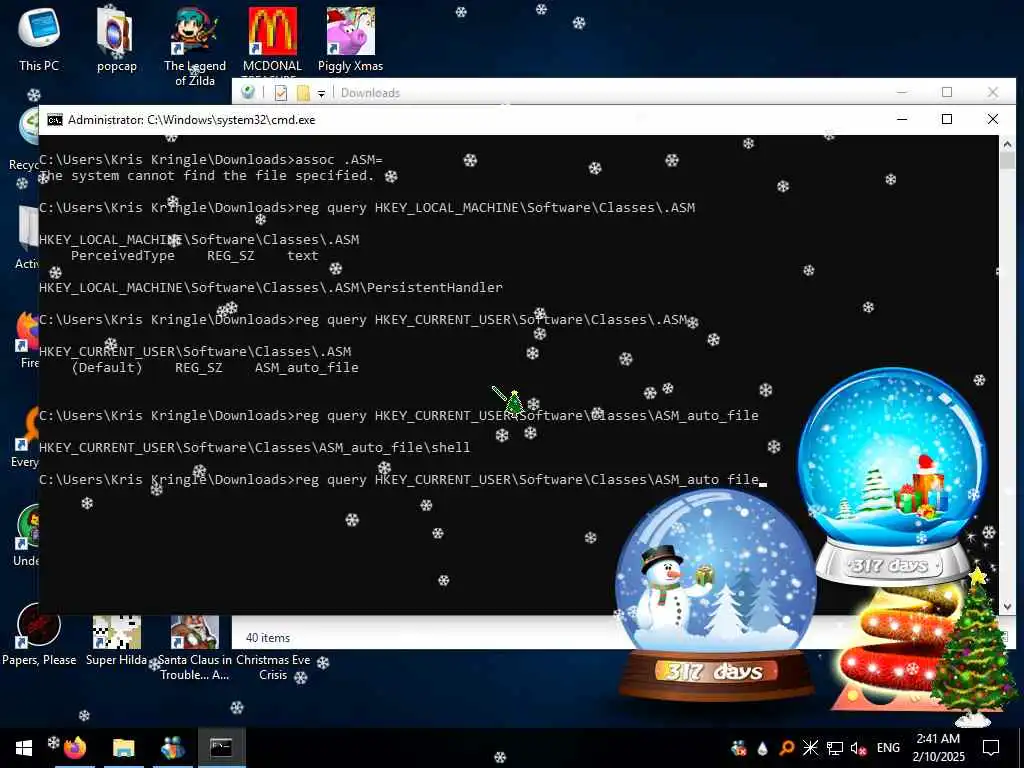Close the cmd.exe window
The width and height of the screenshot is (1024, 768).
pyautogui.click(x=993, y=120)
